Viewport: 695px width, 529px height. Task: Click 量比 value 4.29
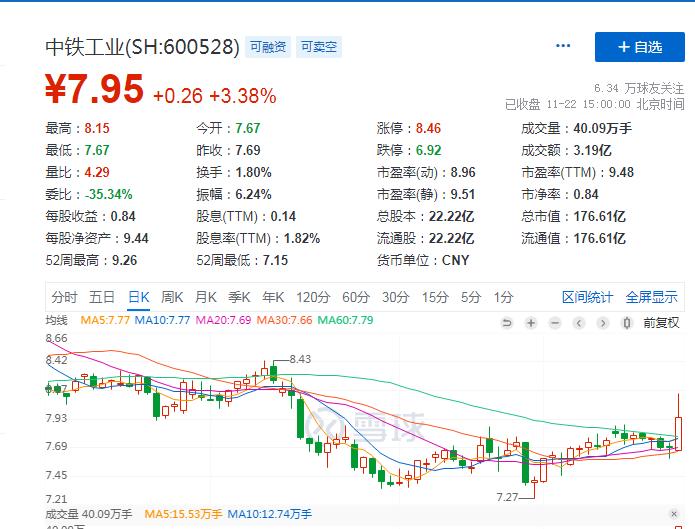click(x=97, y=172)
